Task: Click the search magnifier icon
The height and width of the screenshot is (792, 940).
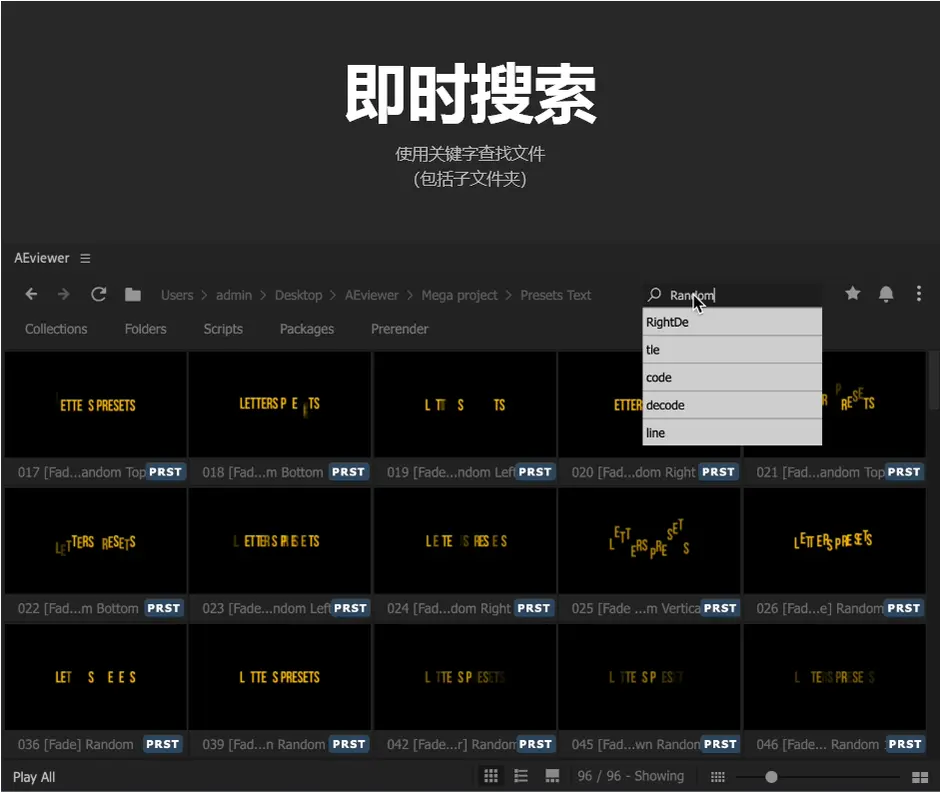Action: [x=655, y=294]
